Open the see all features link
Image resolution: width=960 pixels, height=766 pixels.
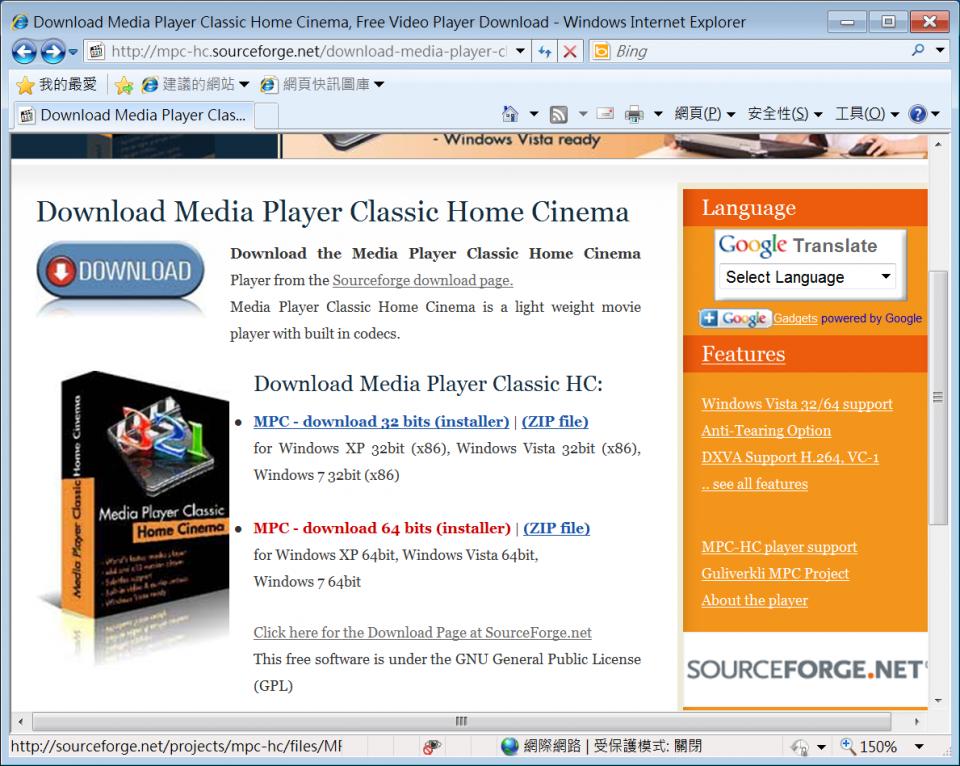coord(755,484)
